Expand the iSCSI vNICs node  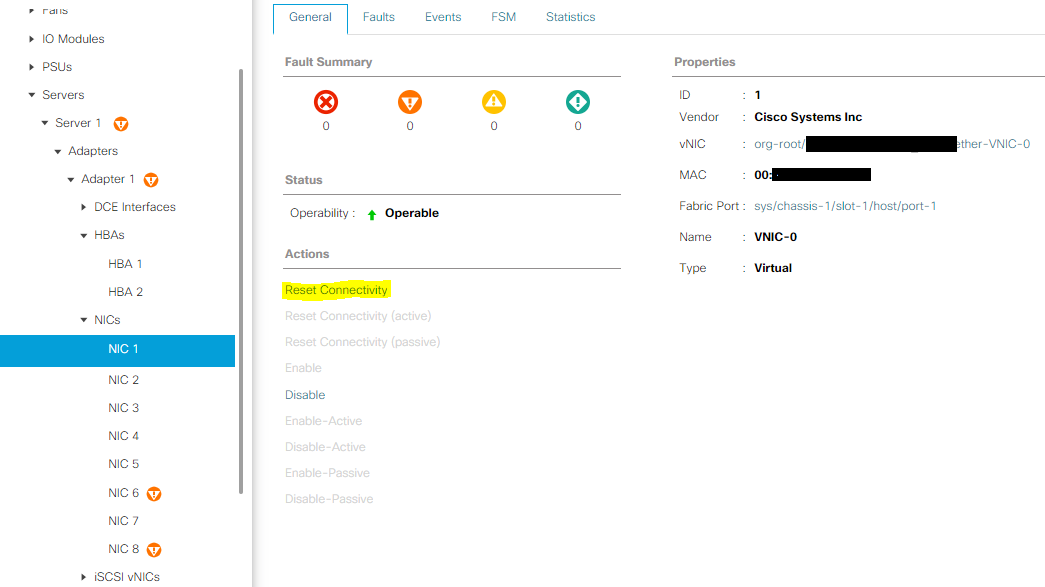[x=84, y=576]
